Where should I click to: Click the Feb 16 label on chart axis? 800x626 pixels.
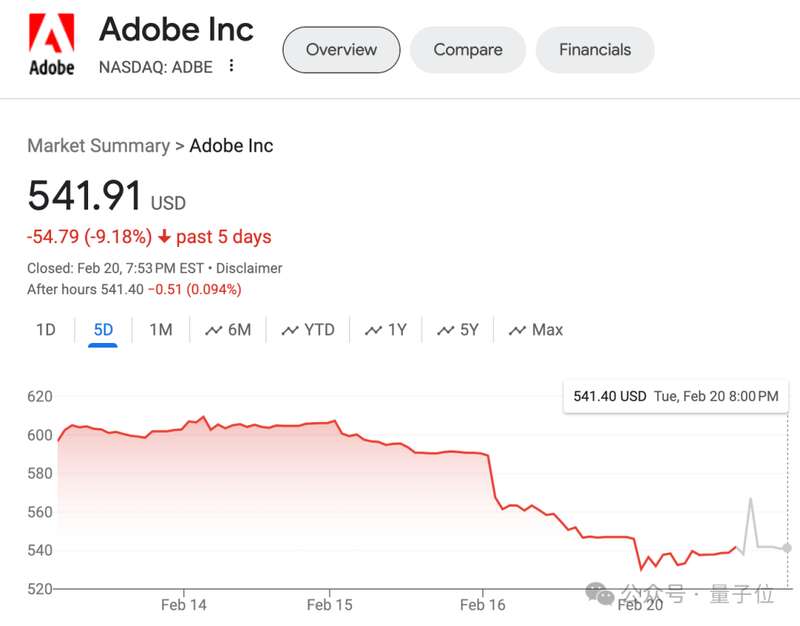[483, 605]
